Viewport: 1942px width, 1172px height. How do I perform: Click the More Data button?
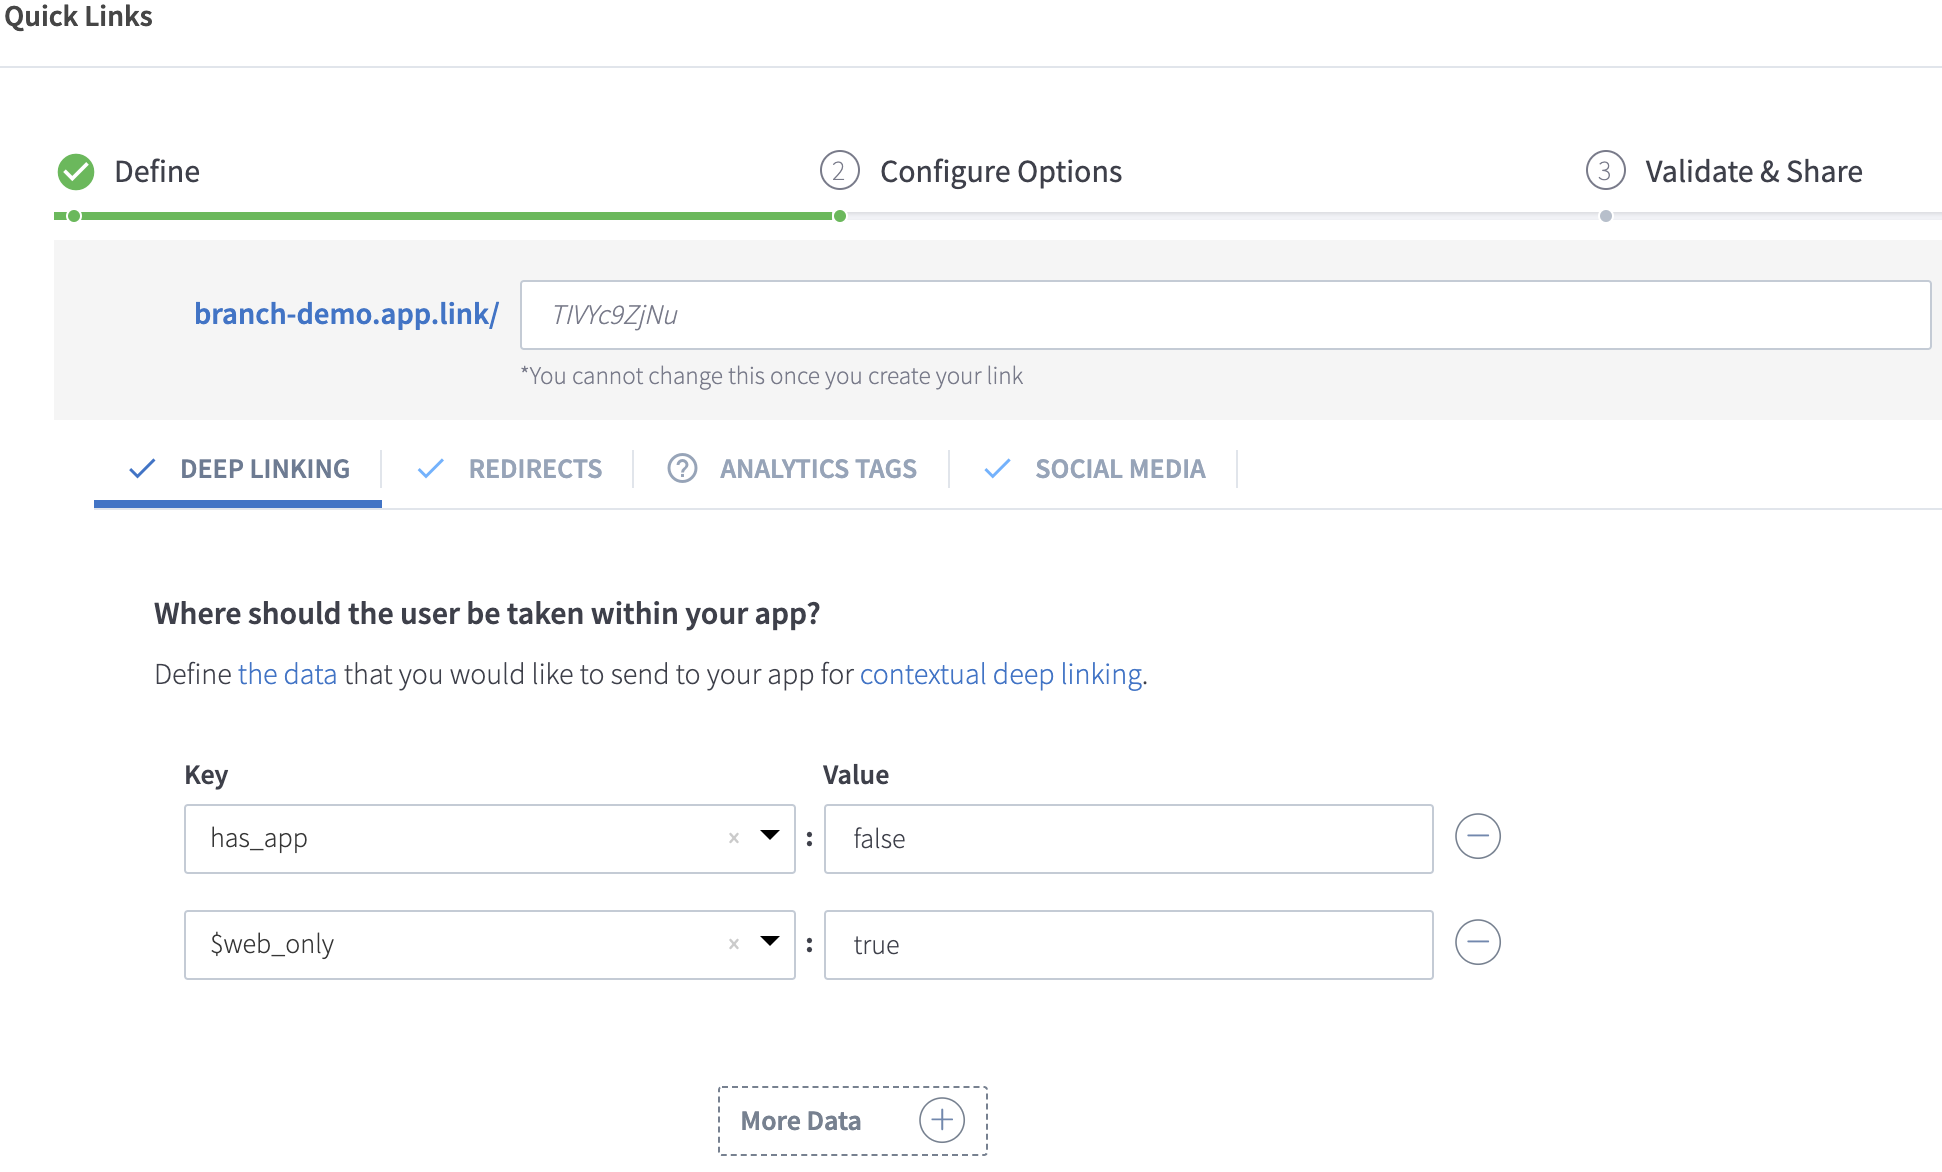[853, 1121]
